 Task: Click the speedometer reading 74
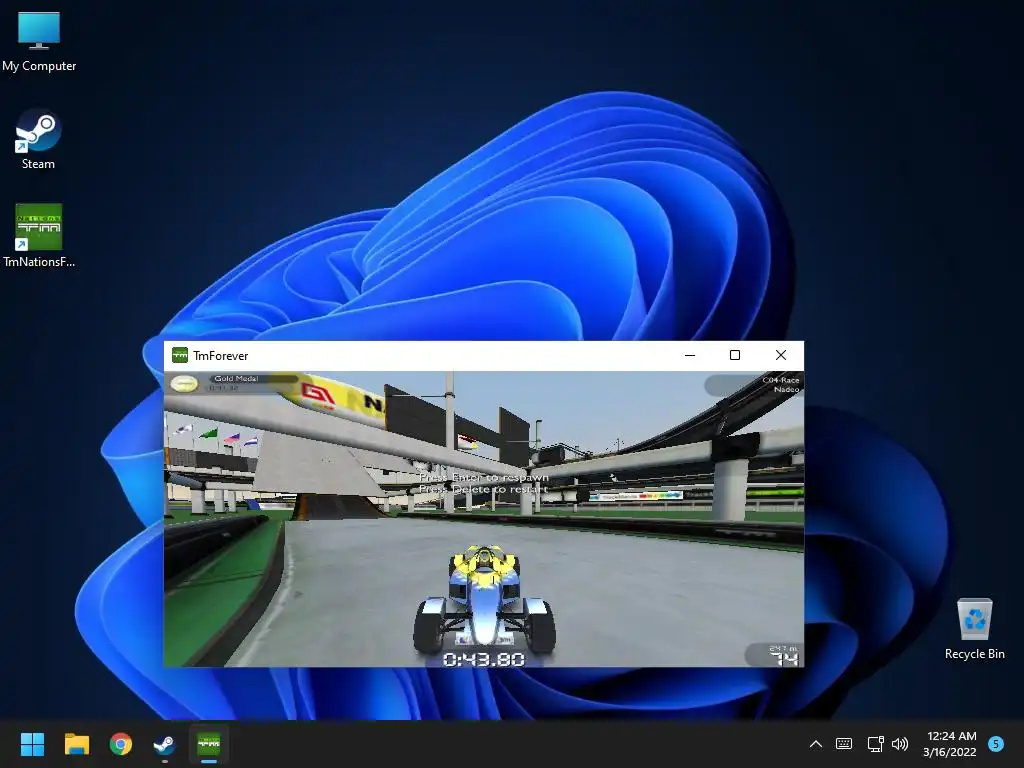pyautogui.click(x=784, y=659)
